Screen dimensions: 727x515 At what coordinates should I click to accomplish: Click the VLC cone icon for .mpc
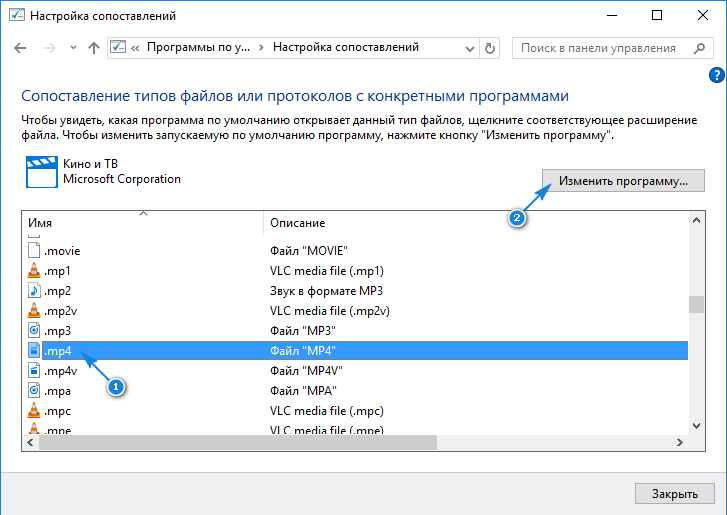pyautogui.click(x=34, y=410)
